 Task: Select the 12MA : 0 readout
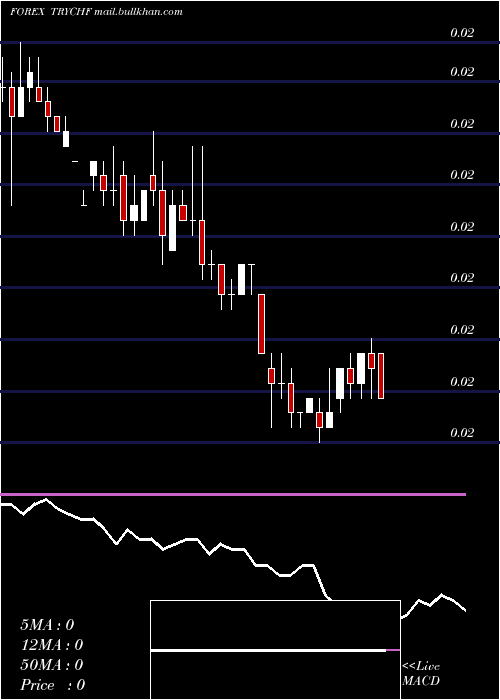[51, 645]
